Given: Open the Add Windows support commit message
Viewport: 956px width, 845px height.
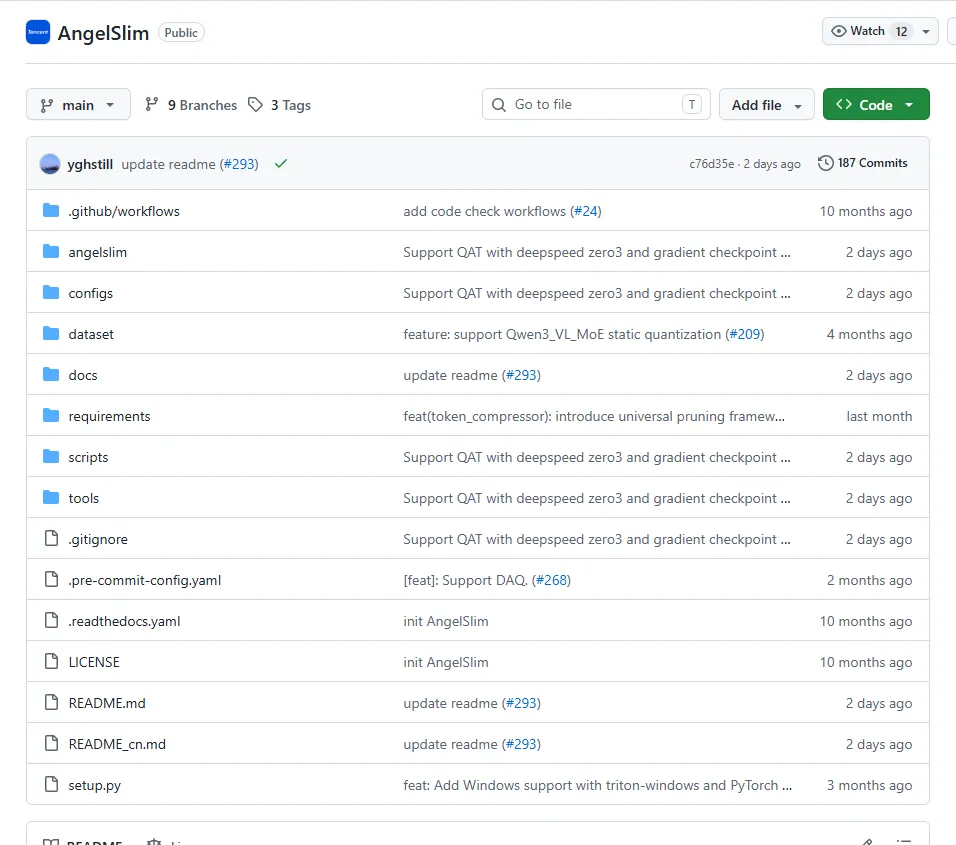Looking at the screenshot, I should tap(598, 785).
